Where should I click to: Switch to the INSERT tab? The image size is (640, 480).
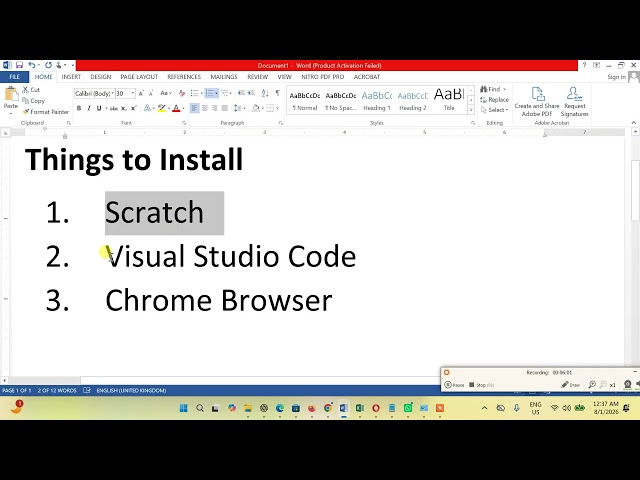click(x=71, y=77)
